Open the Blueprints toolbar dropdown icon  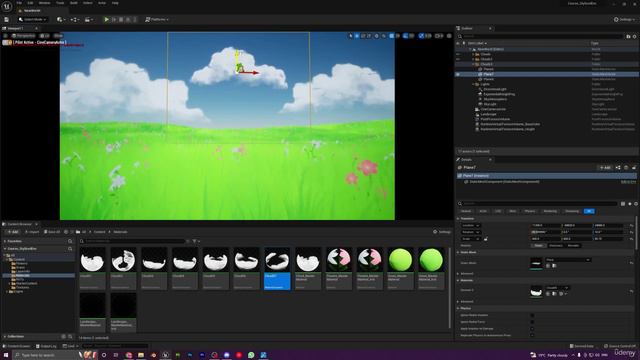[74, 19]
